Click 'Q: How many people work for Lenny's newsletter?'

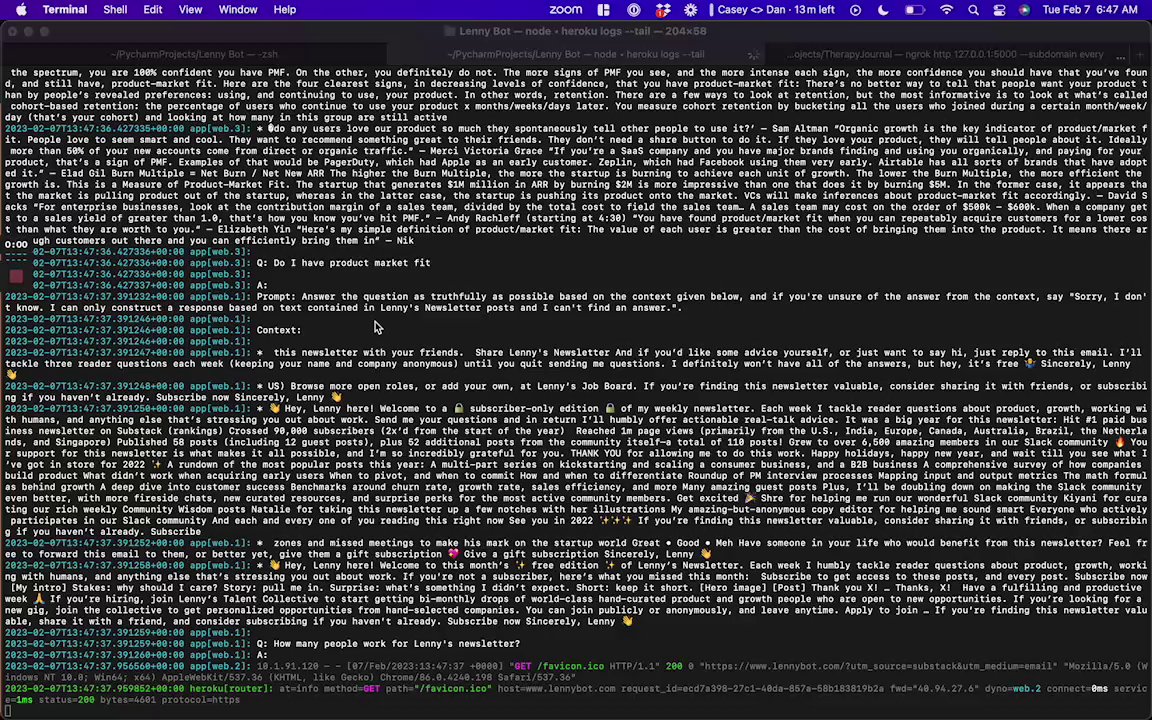[388, 644]
